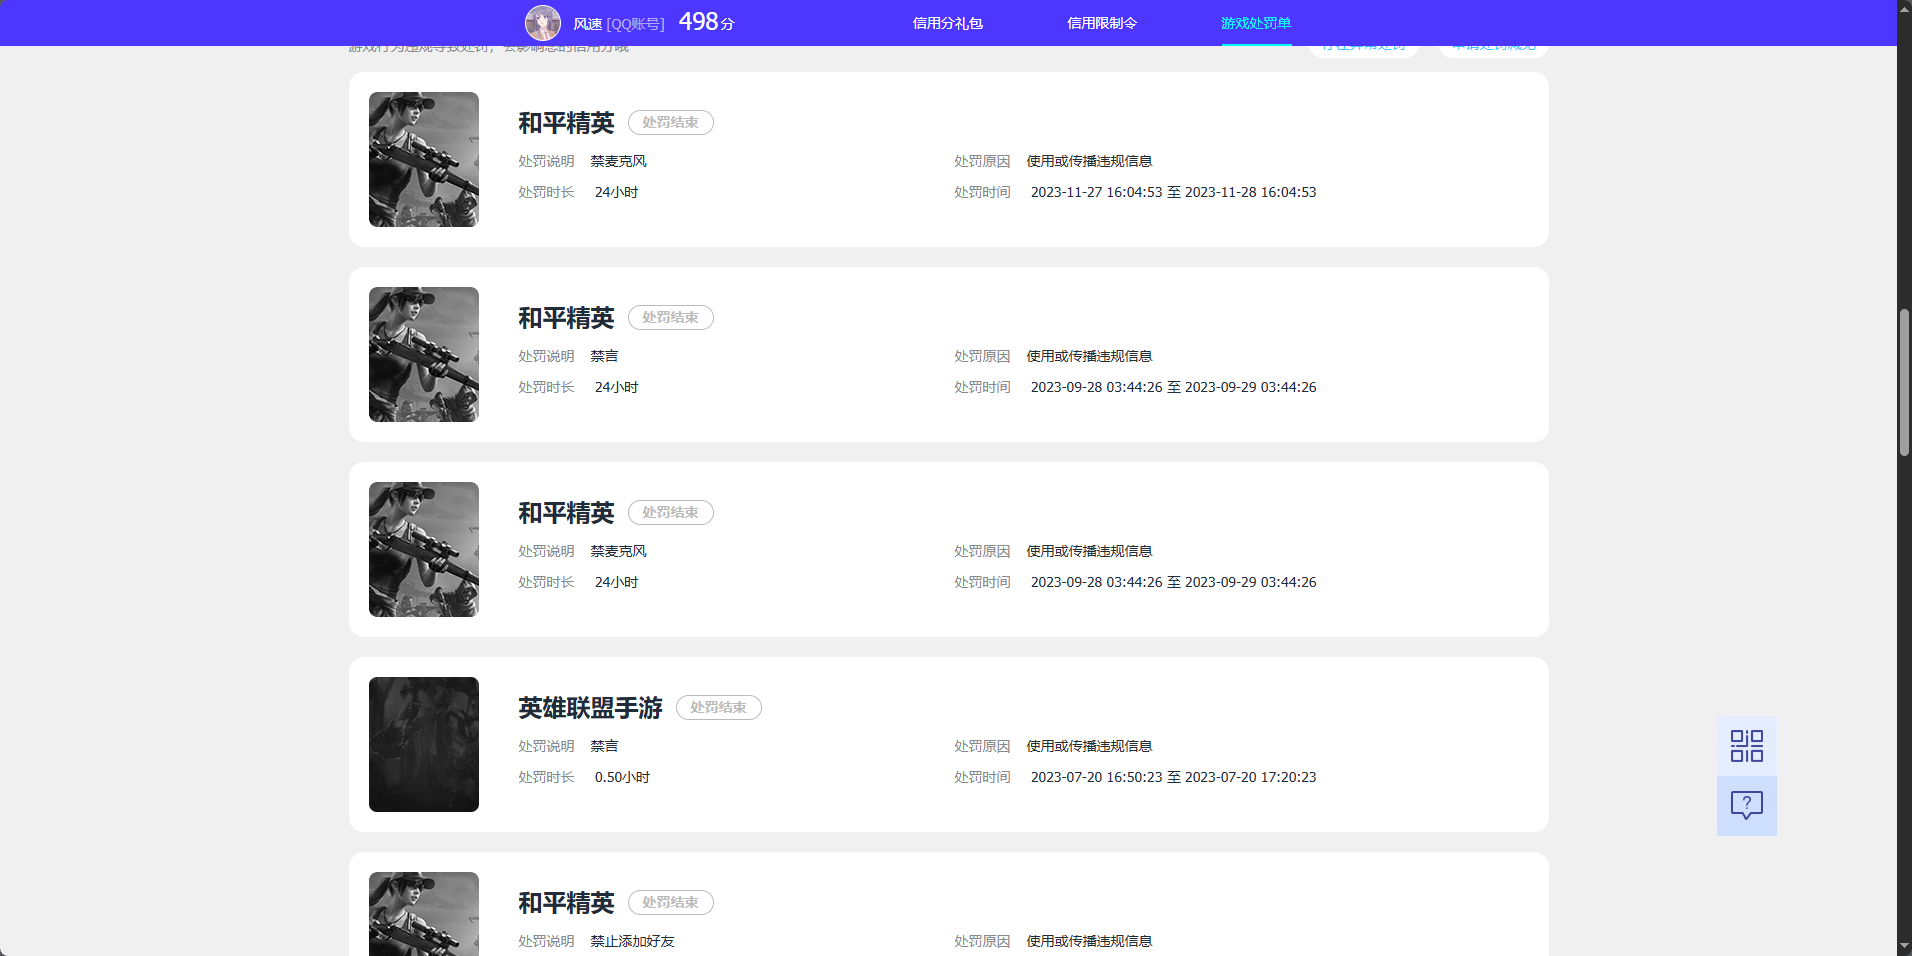This screenshot has height=956, width=1912.
Task: Click the 498分 credit score
Action: [706, 22]
